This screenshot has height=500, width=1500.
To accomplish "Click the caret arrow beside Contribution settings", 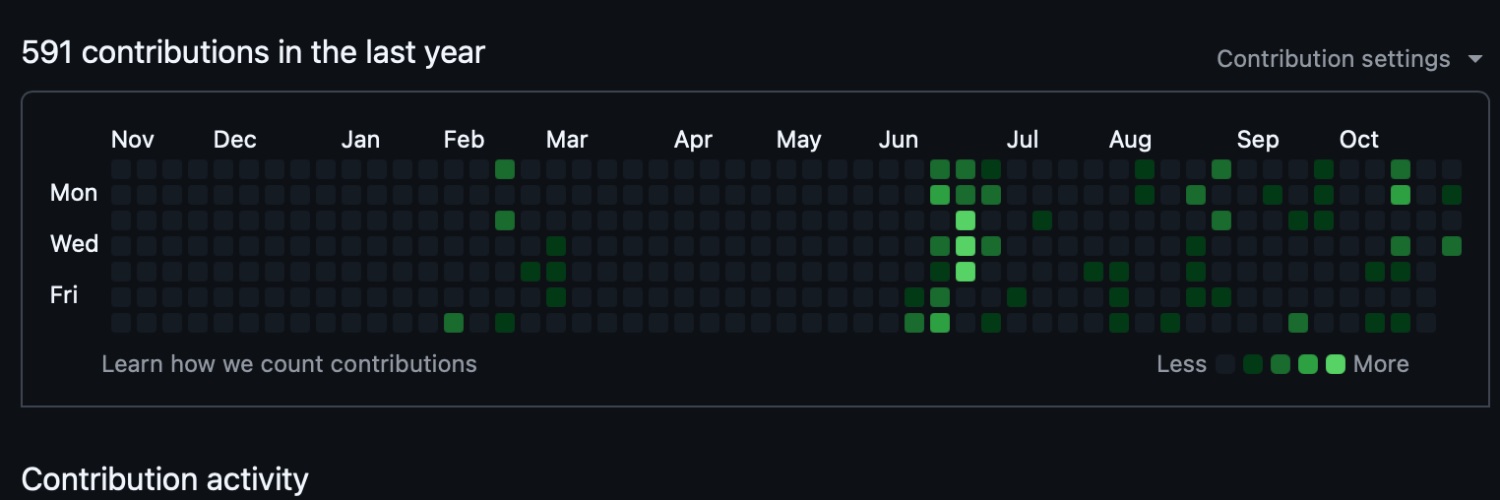I will click(x=1475, y=59).
